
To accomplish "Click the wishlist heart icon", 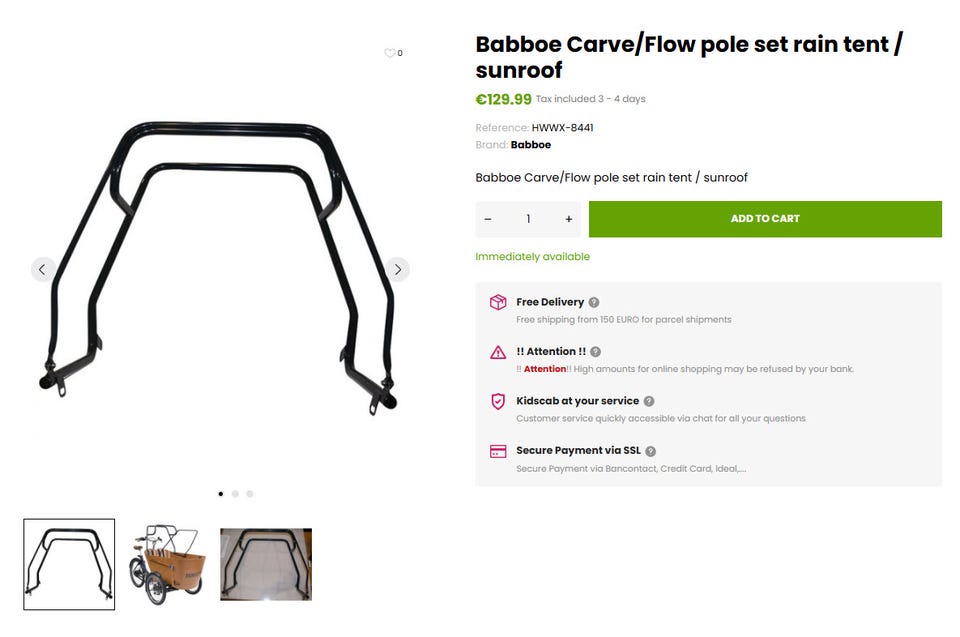I will (390, 53).
